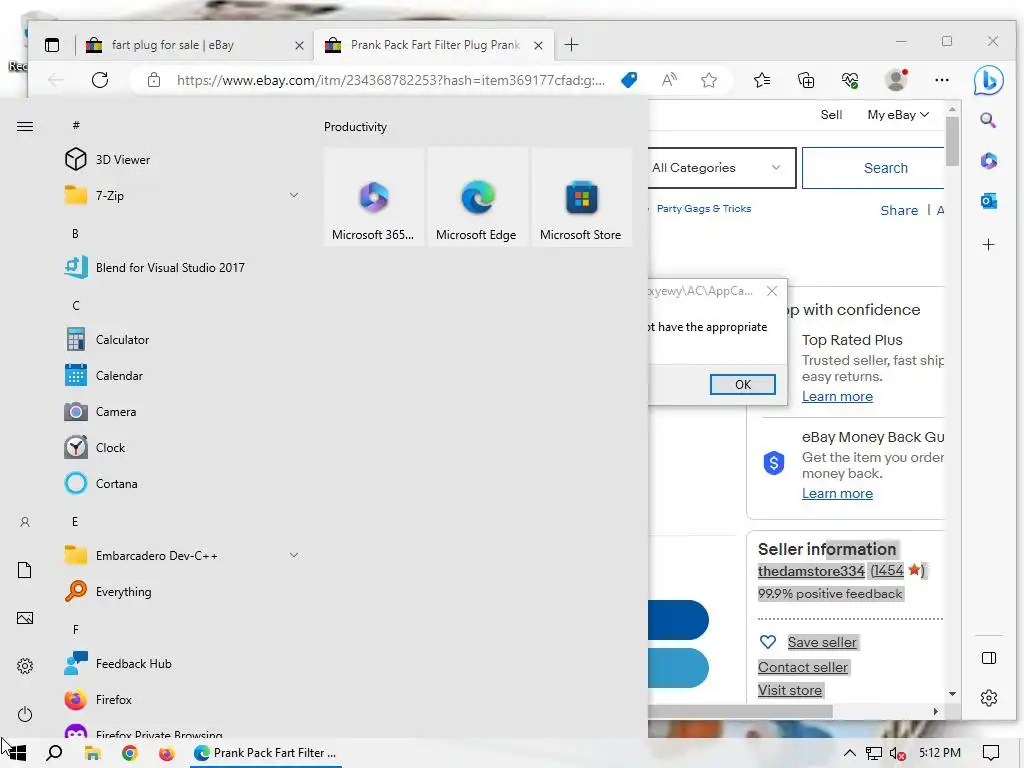Click the eBay URL address bar

coord(391,80)
